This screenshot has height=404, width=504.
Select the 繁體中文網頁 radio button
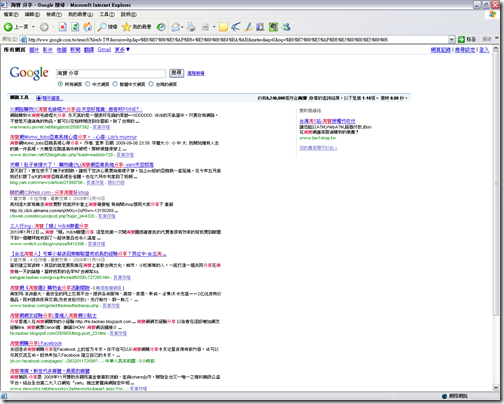coord(115,84)
